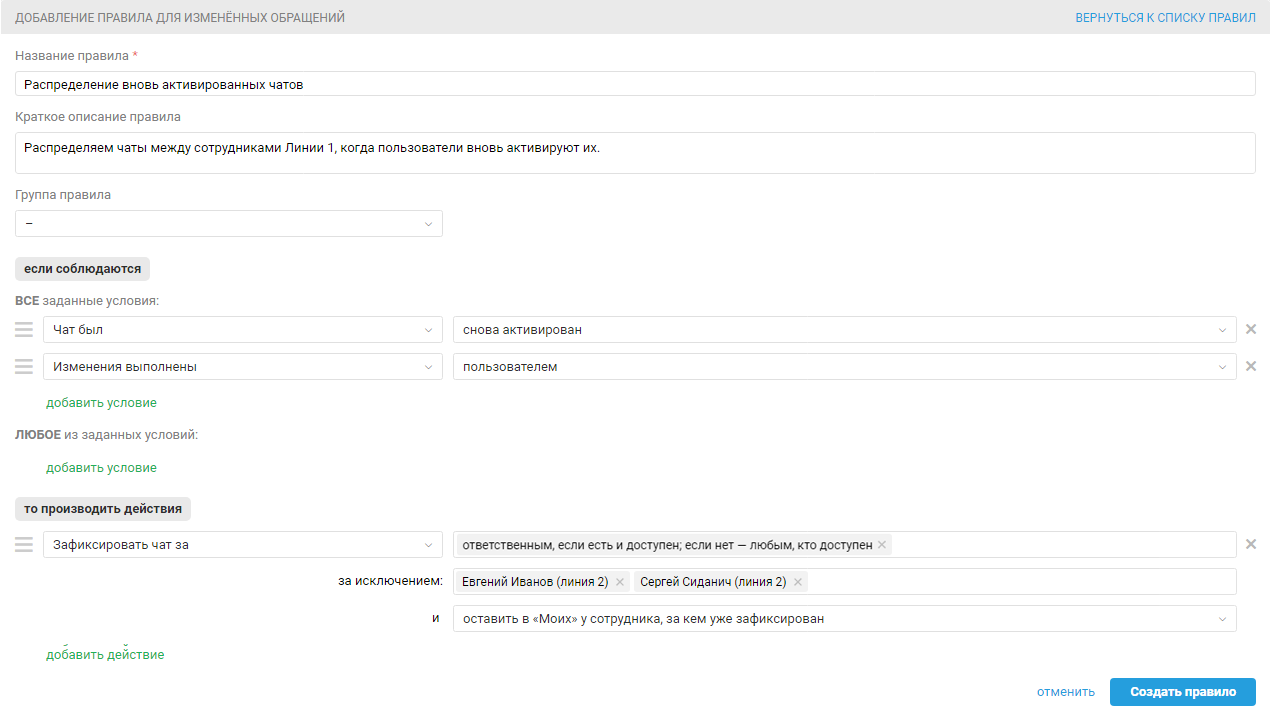Image resolution: width=1270 pixels, height=718 pixels.
Task: Open the 'Изменения выполнены' condition dropdown
Action: (243, 367)
